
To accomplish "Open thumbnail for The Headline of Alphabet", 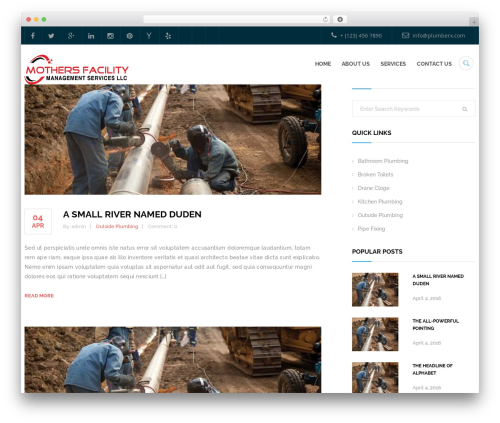I will [x=375, y=377].
